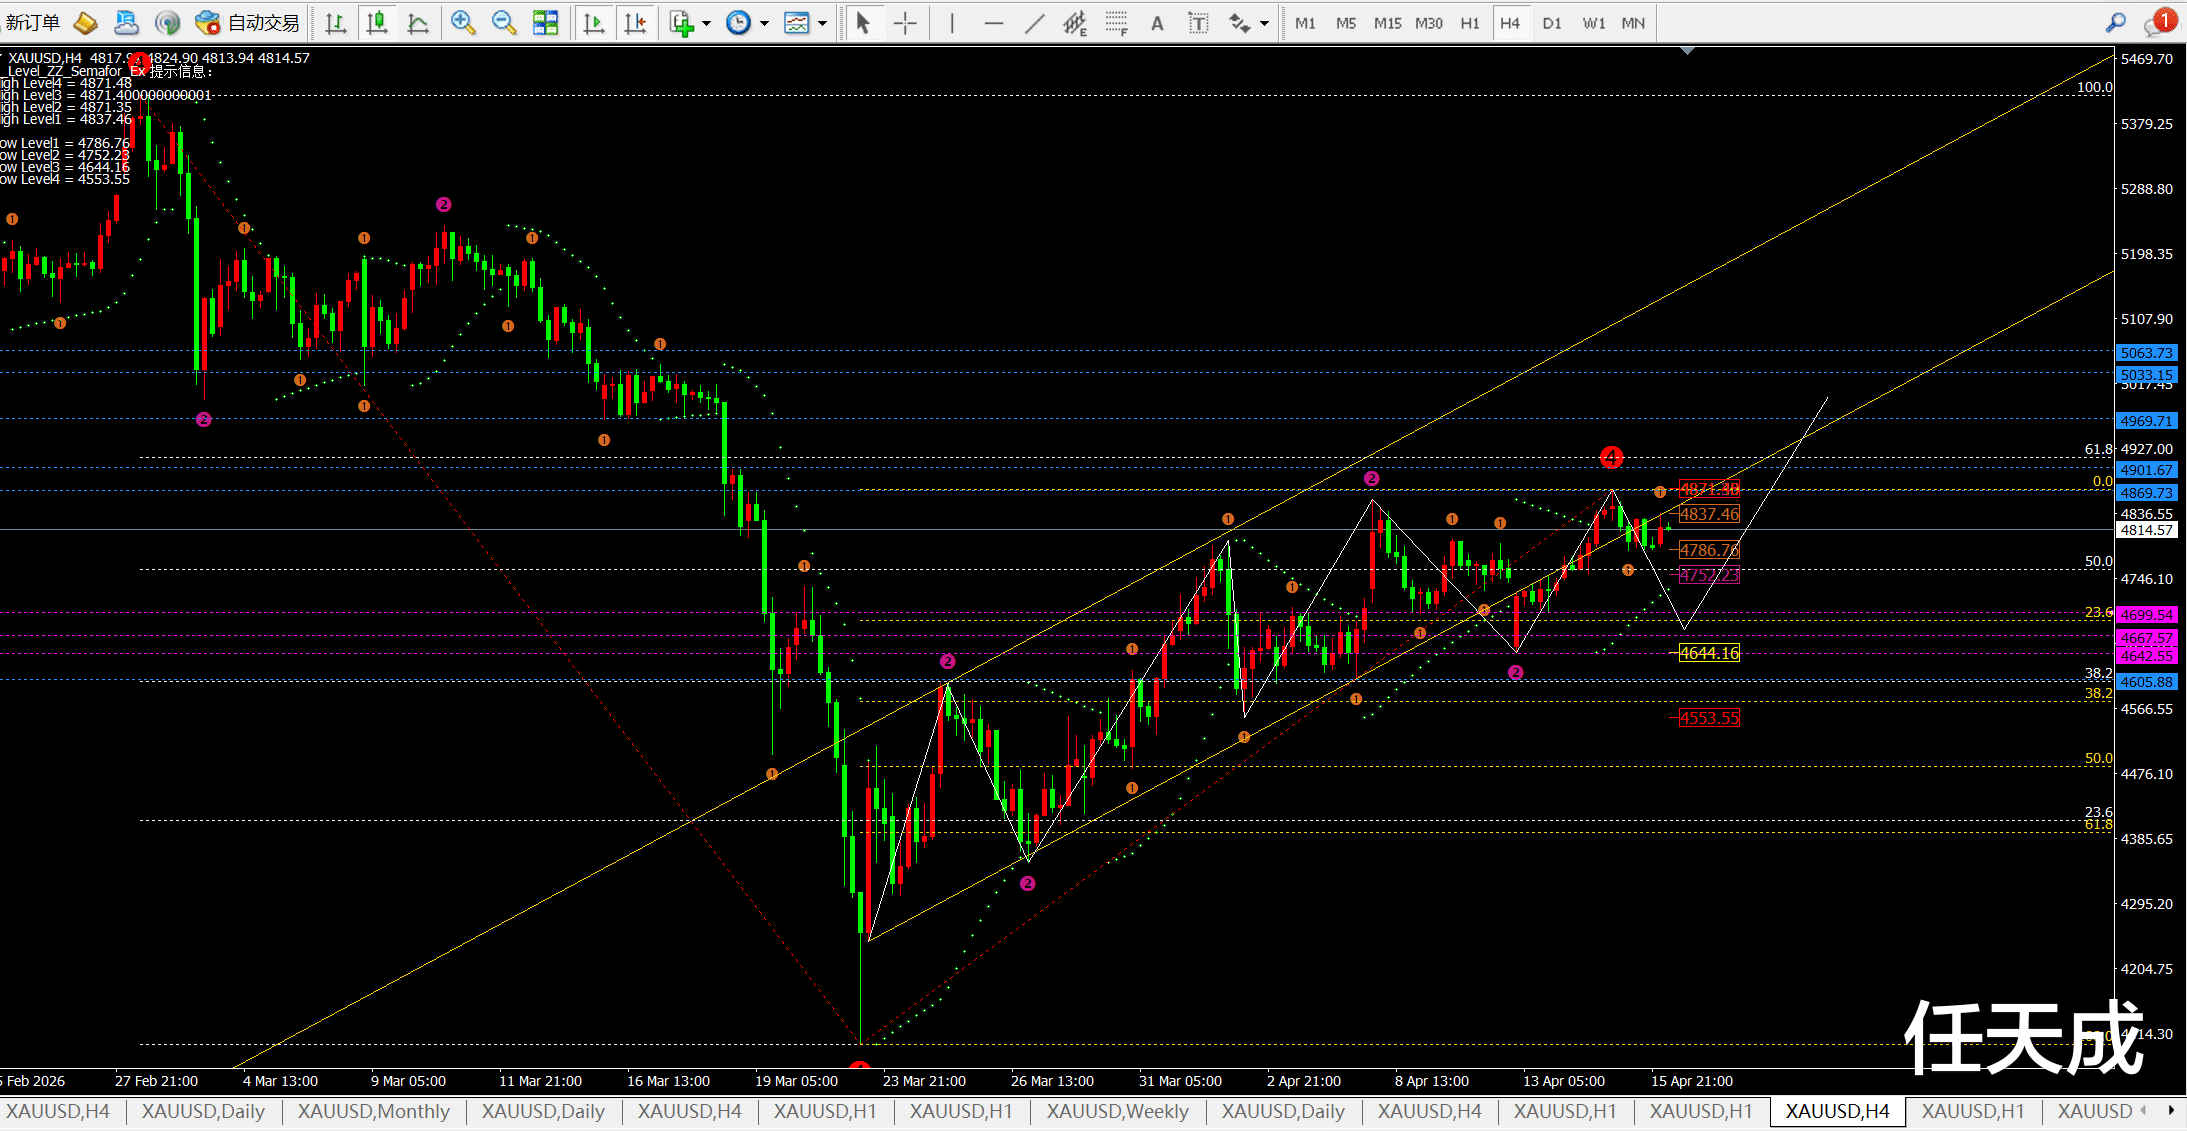Open the notifications chat bubble icon
The width and height of the screenshot is (2187, 1131).
coord(2157,23)
